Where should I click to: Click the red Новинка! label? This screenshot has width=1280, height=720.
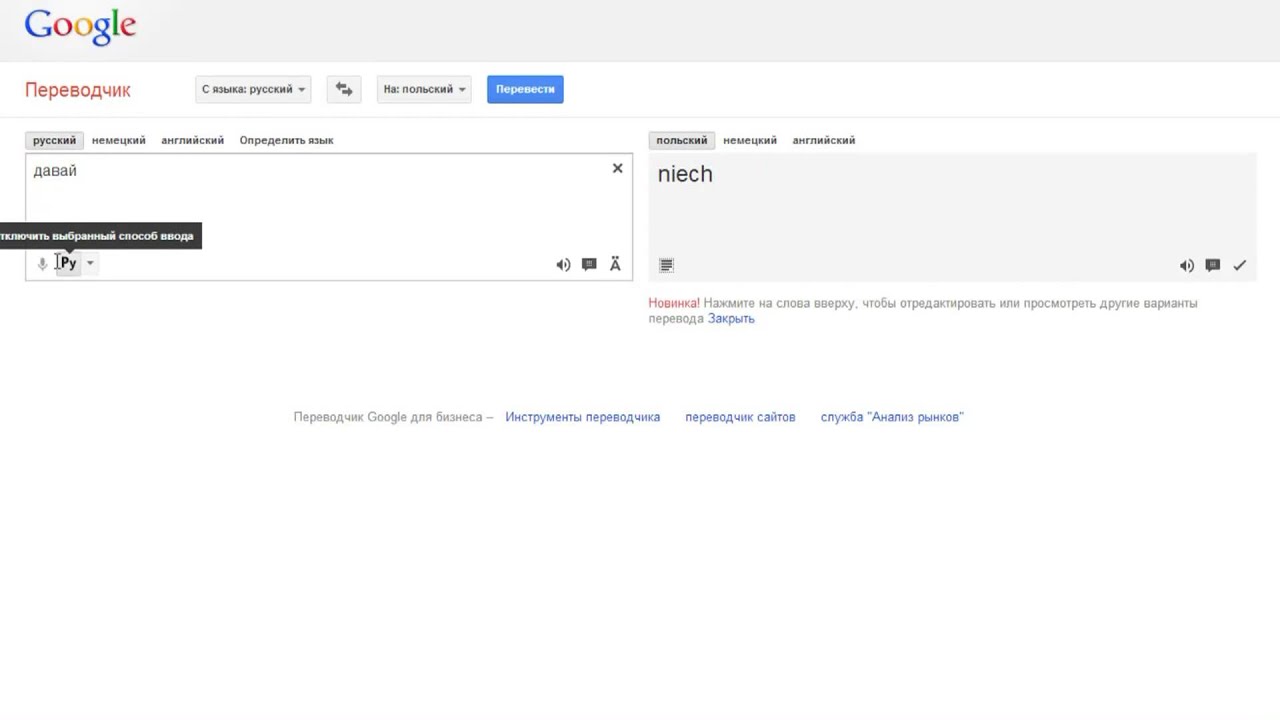point(674,303)
